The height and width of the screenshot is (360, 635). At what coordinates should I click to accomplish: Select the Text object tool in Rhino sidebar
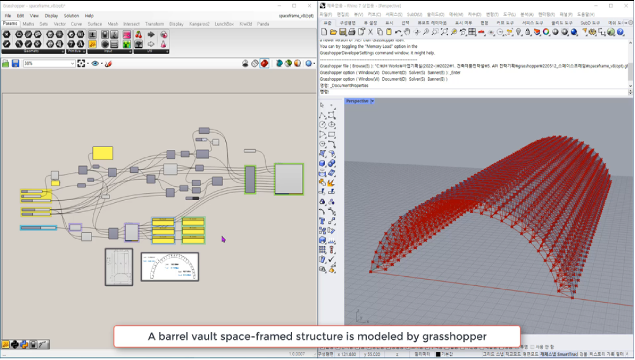pos(322,222)
